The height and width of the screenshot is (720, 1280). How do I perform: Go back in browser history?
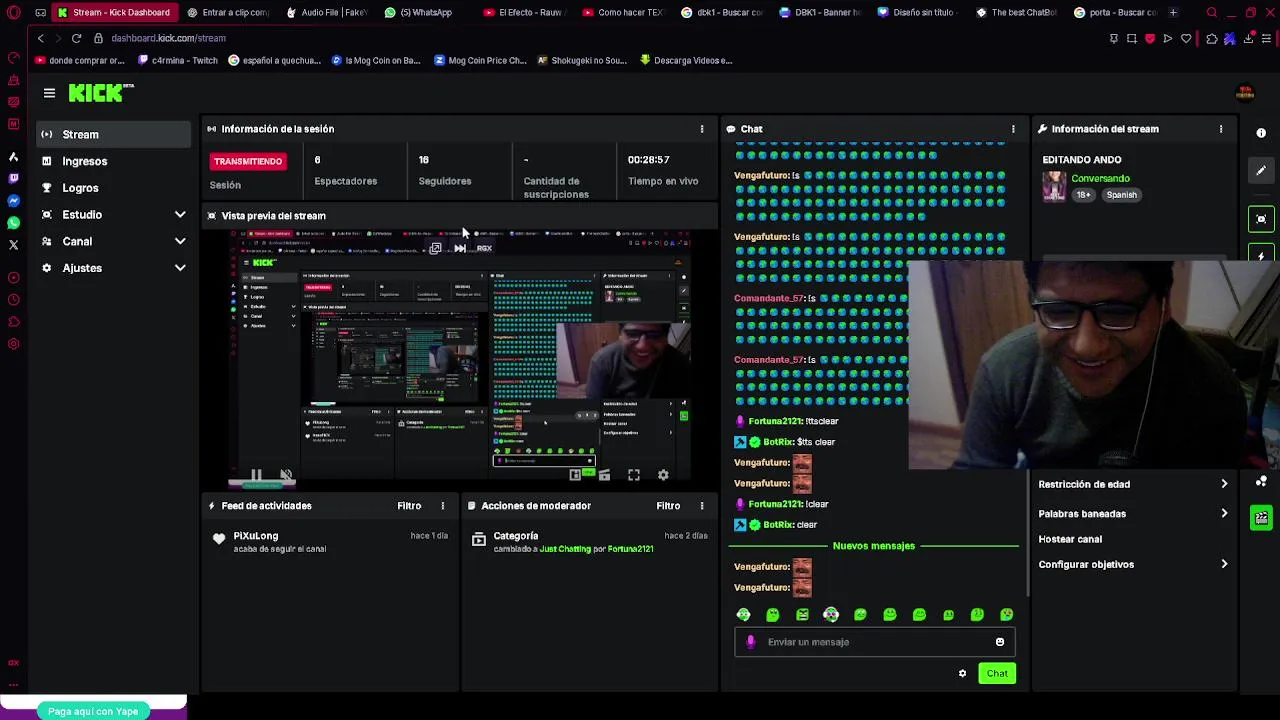(x=40, y=38)
